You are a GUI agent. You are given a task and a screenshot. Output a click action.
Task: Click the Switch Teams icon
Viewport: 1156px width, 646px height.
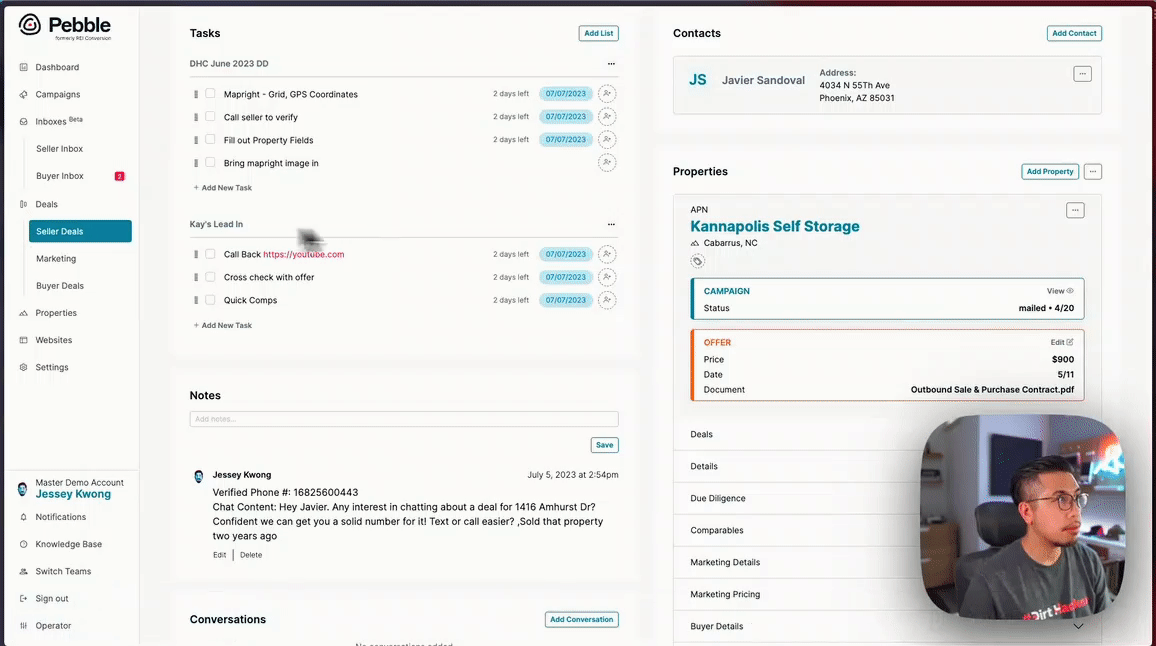pyautogui.click(x=24, y=572)
